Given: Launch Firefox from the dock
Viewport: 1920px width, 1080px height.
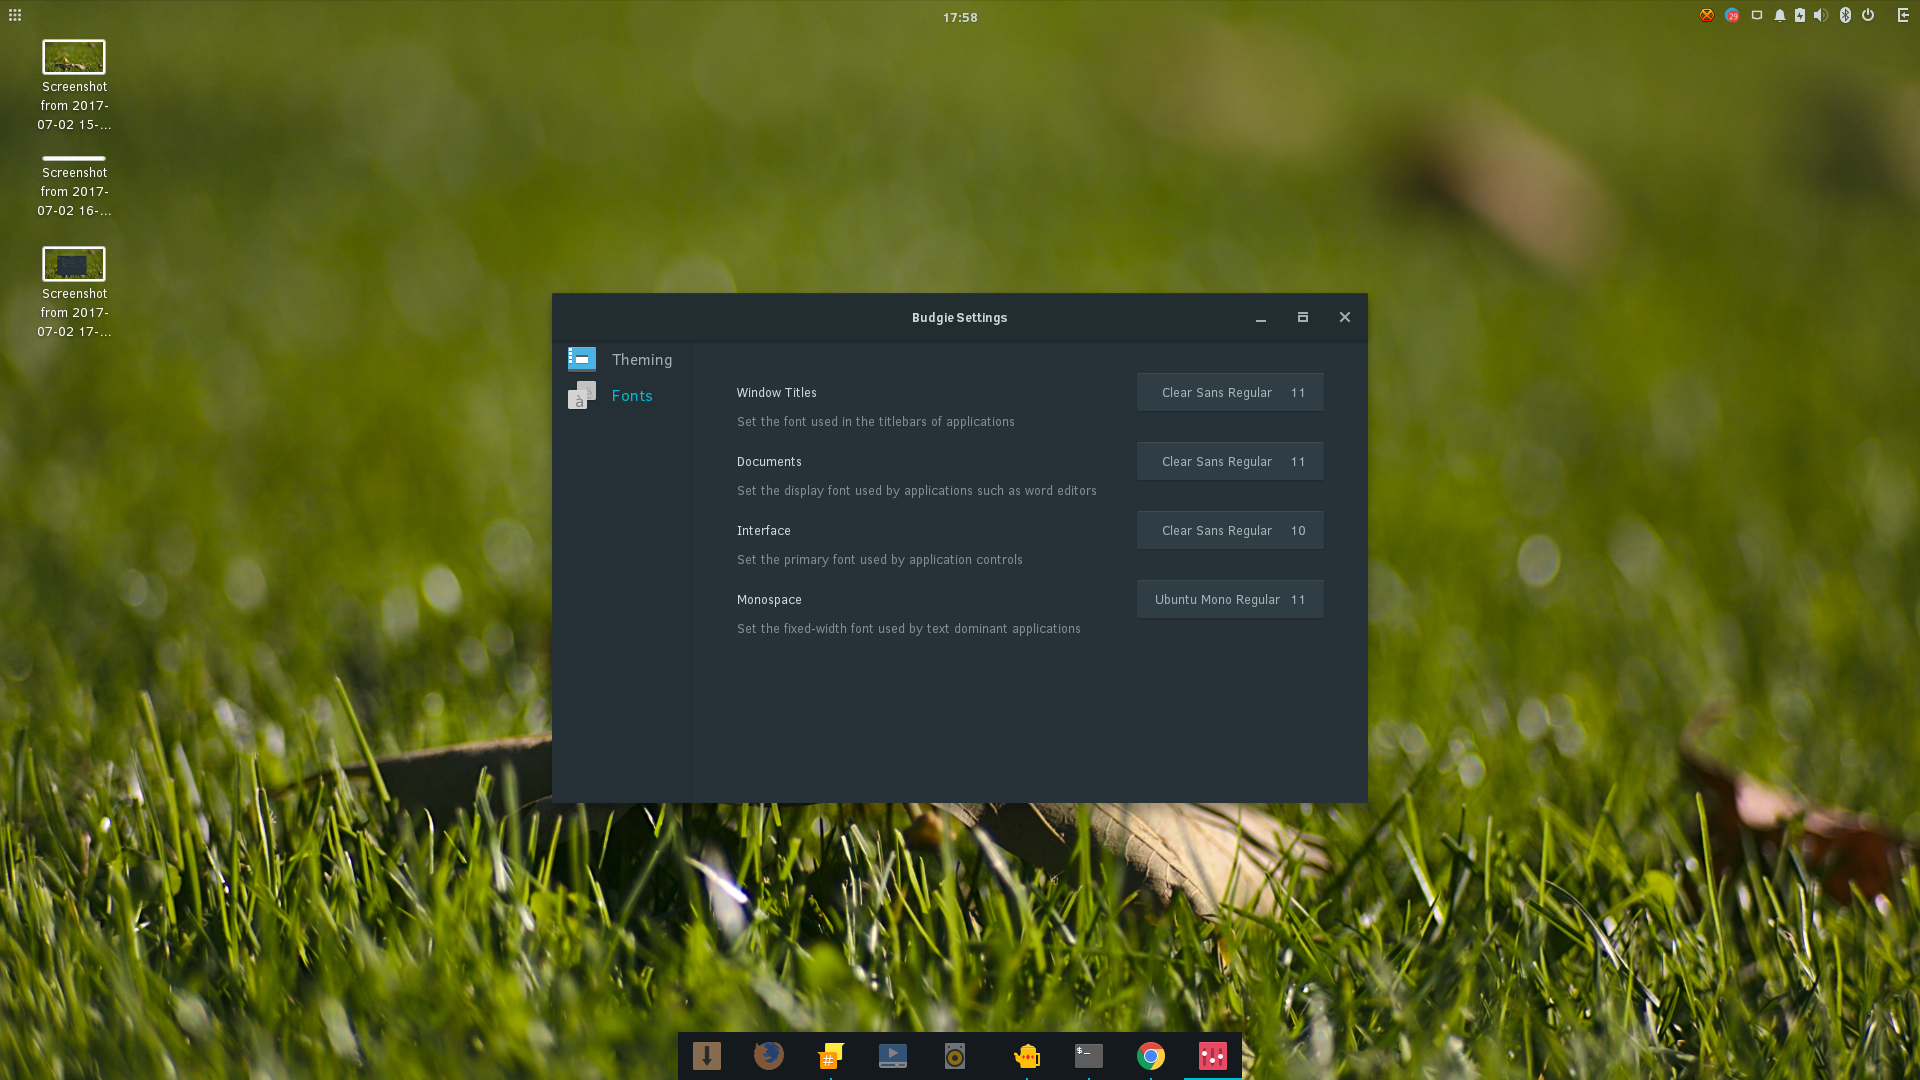Looking at the screenshot, I should pyautogui.click(x=768, y=1055).
